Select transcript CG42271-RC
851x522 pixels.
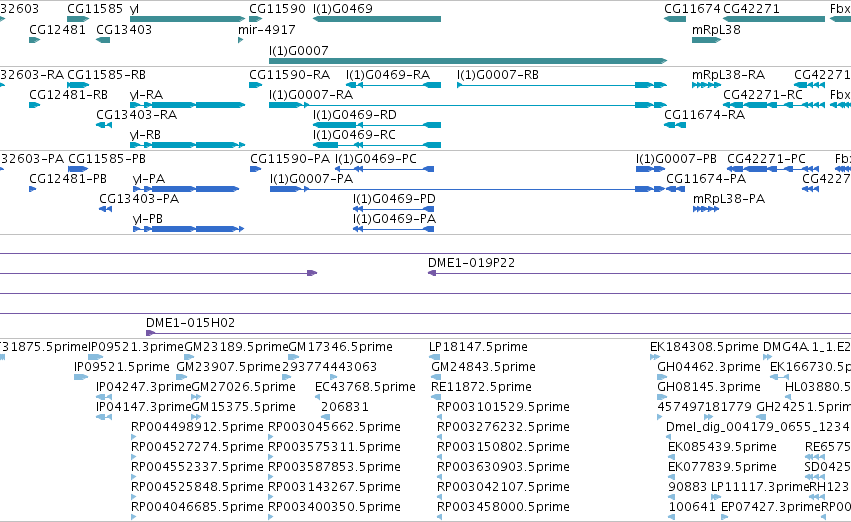click(x=763, y=94)
